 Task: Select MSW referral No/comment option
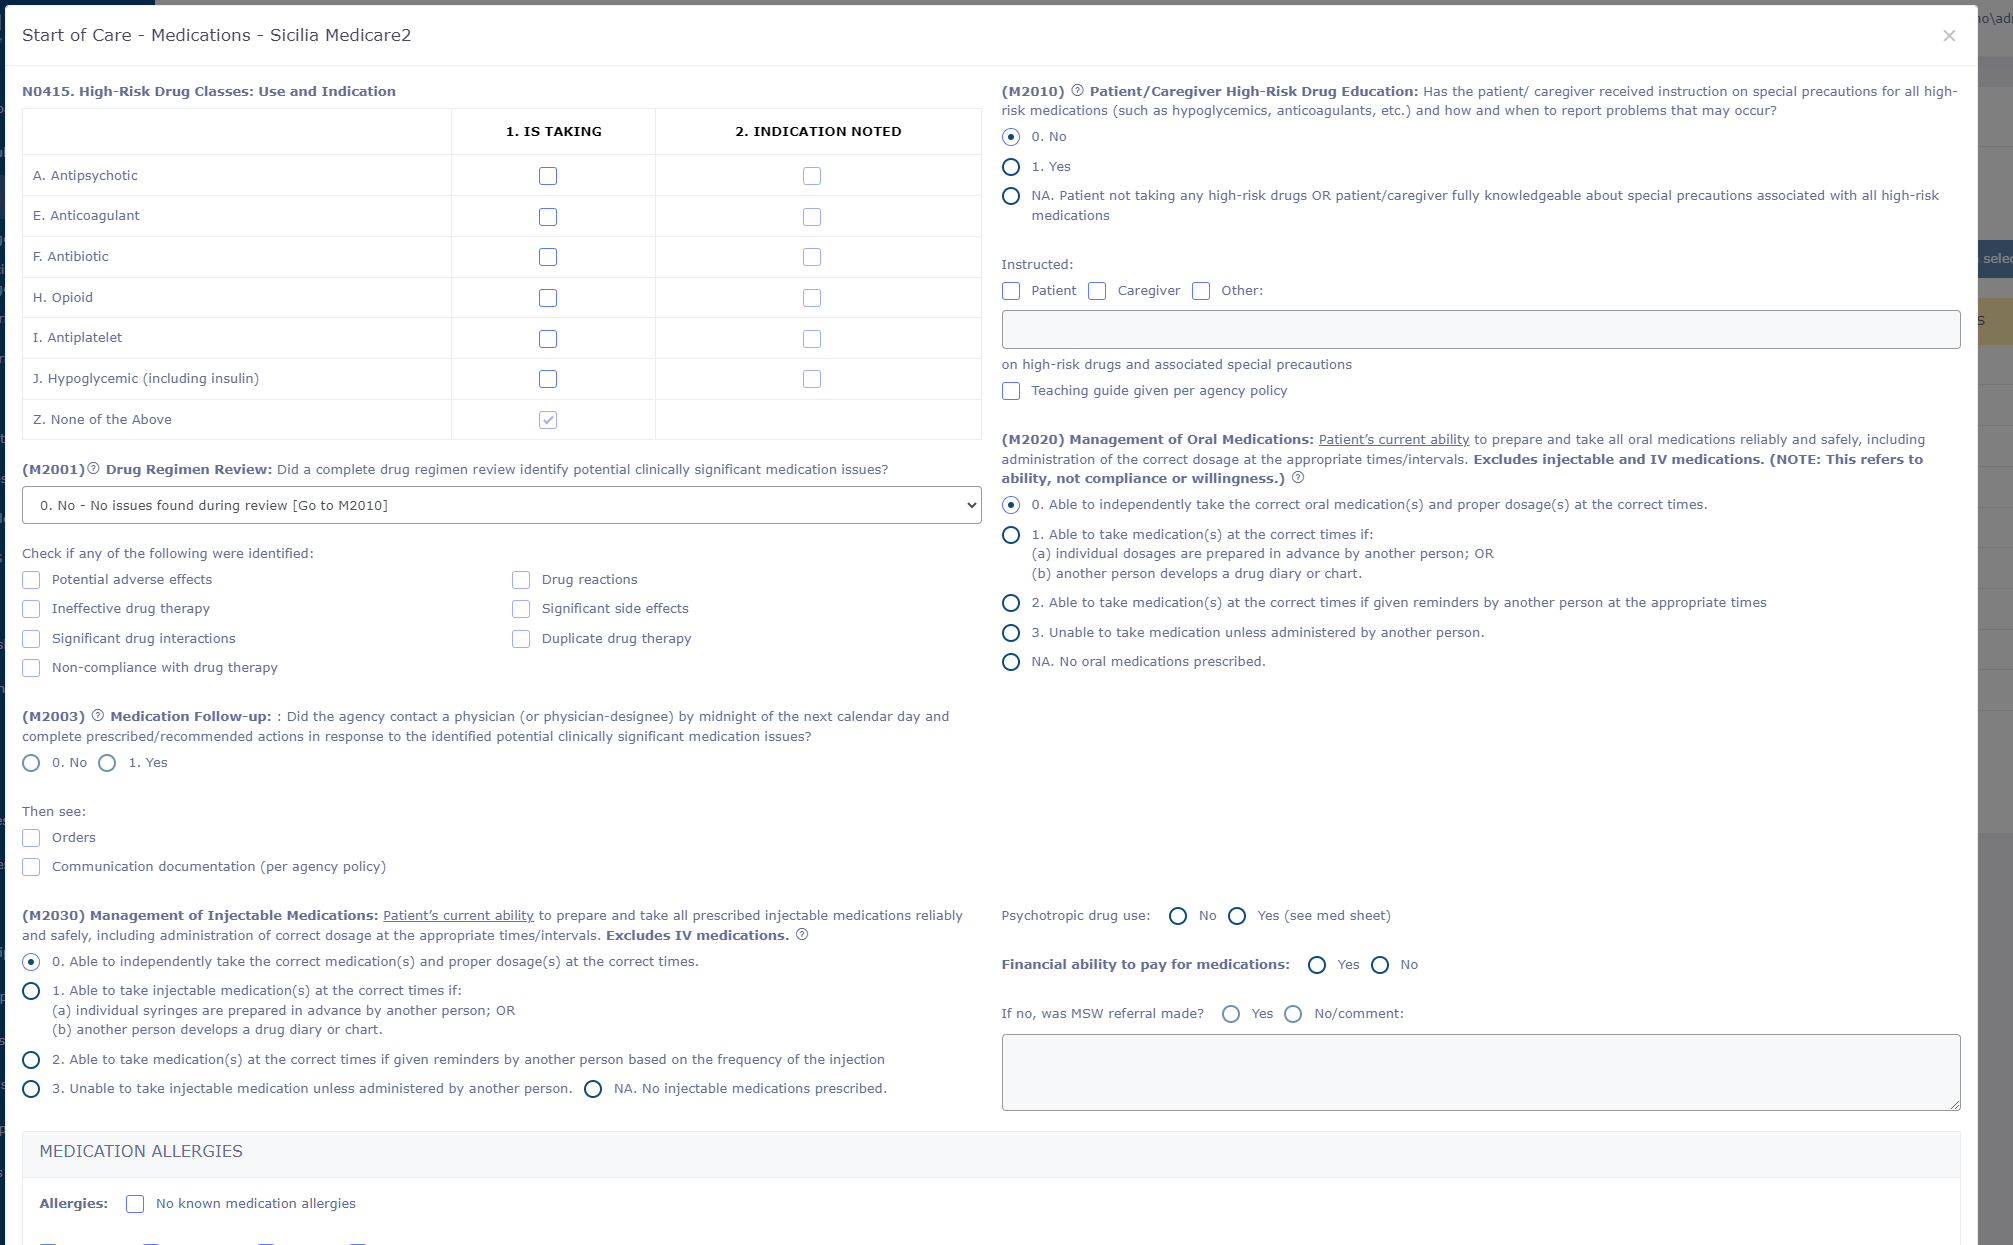click(x=1293, y=1014)
